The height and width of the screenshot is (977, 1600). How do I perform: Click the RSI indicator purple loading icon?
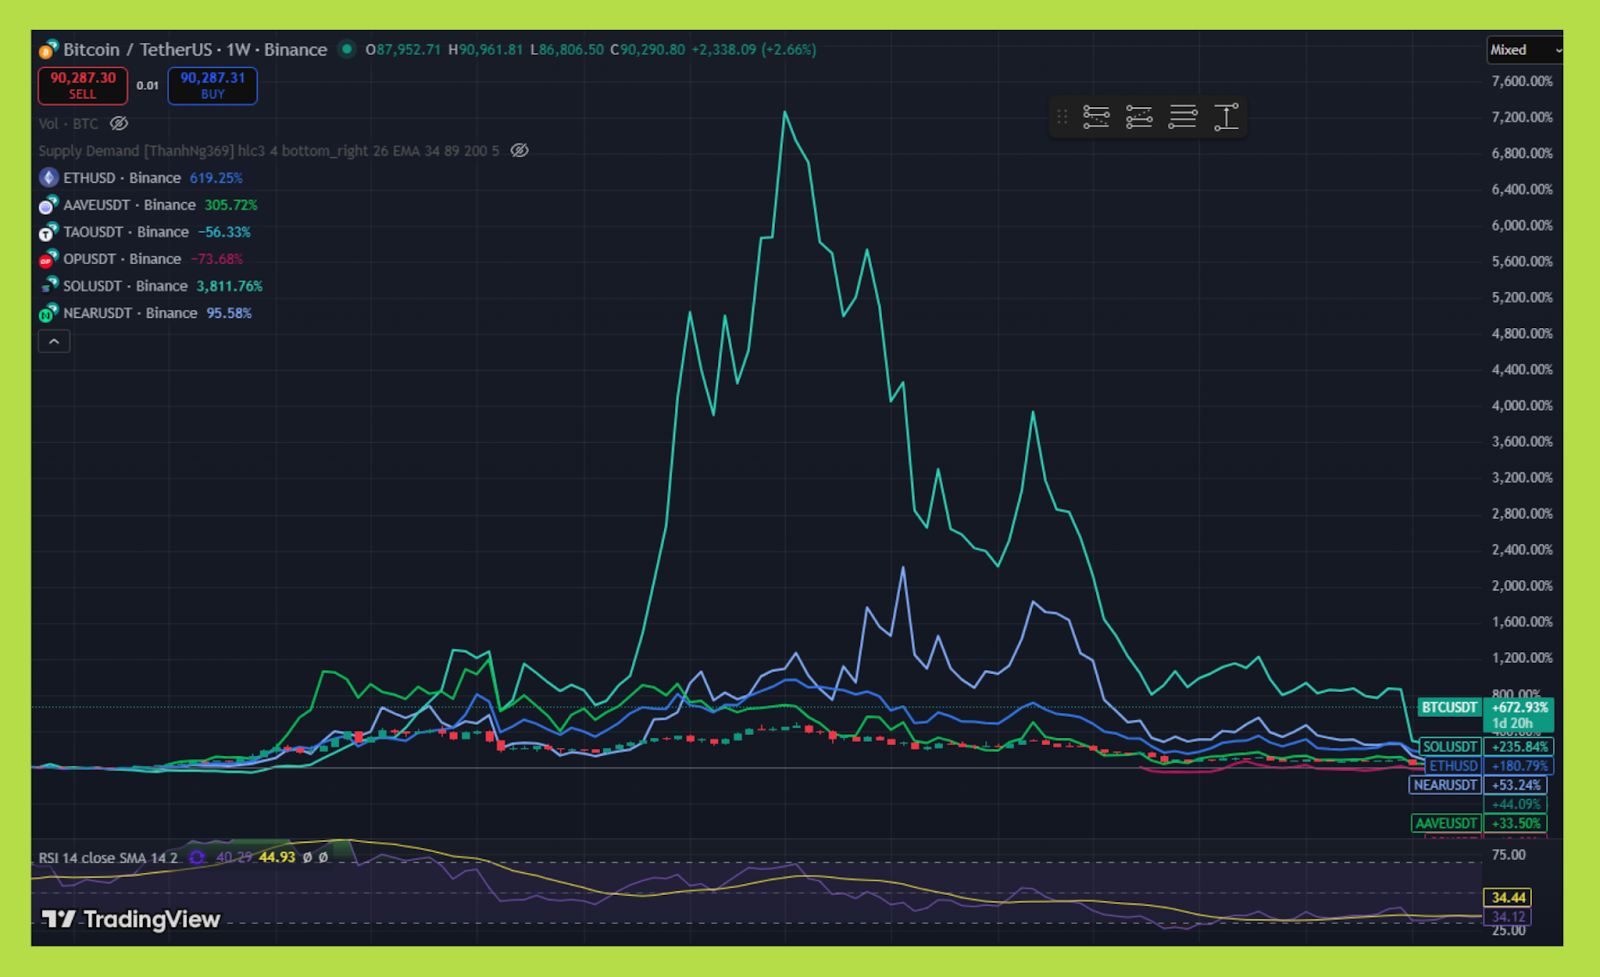click(x=197, y=858)
